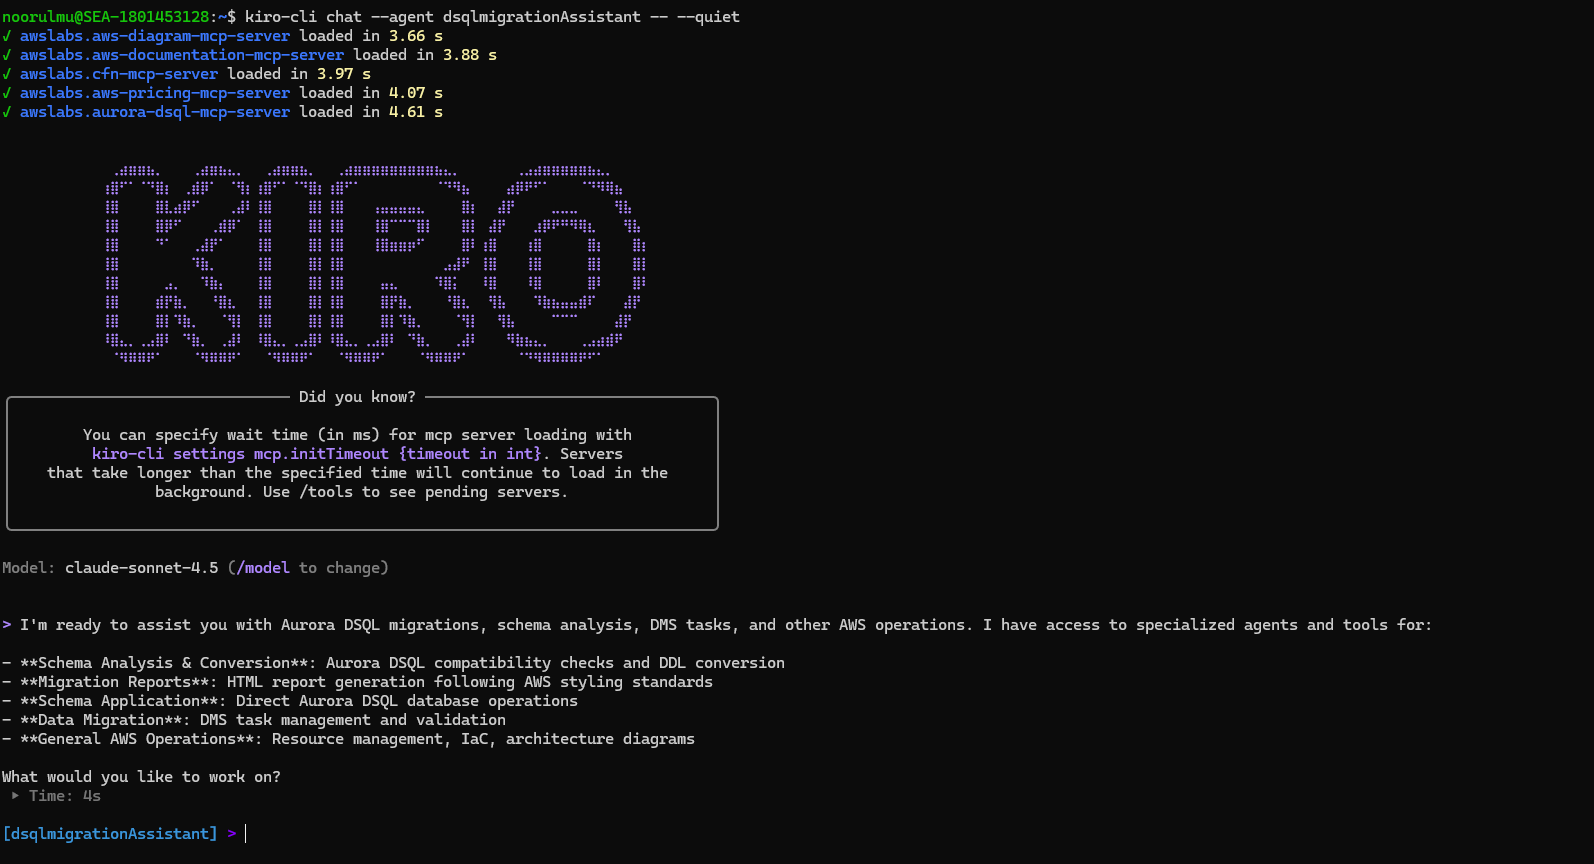Click the checkmark beside awslabs.cfn-mcp-server
This screenshot has width=1594, height=864.
pyautogui.click(x=7, y=74)
